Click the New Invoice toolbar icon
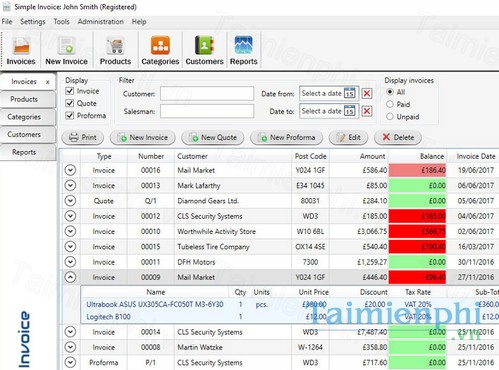This screenshot has width=499, height=370. [66, 50]
